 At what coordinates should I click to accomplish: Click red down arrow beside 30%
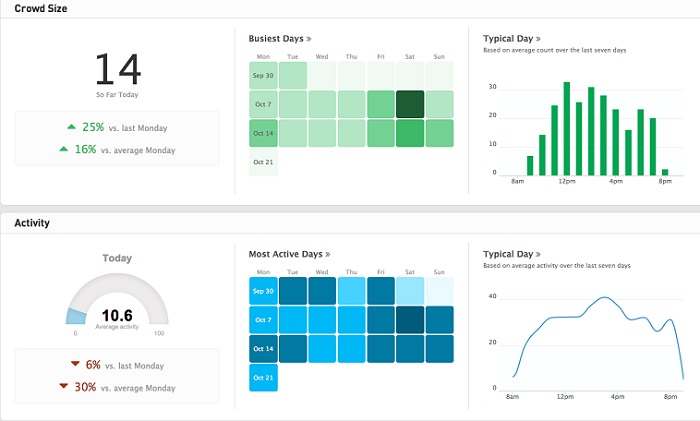tap(64, 387)
